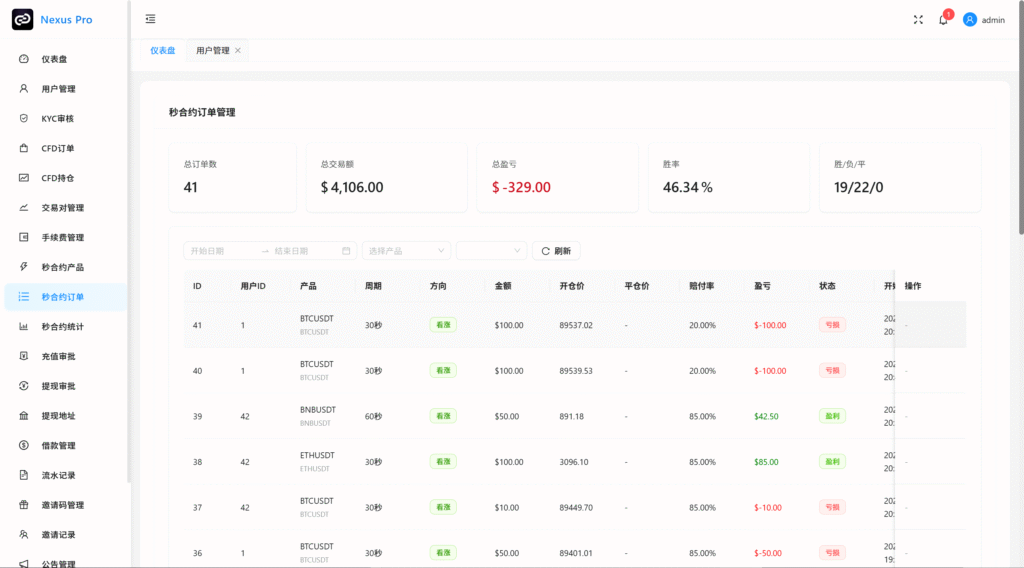The image size is (1024, 568).
Task: Click the admin user avatar icon
Action: click(x=969, y=19)
